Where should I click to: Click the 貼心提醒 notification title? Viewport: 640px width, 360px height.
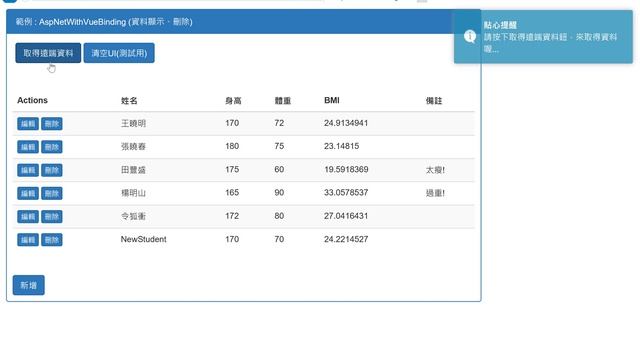click(500, 25)
